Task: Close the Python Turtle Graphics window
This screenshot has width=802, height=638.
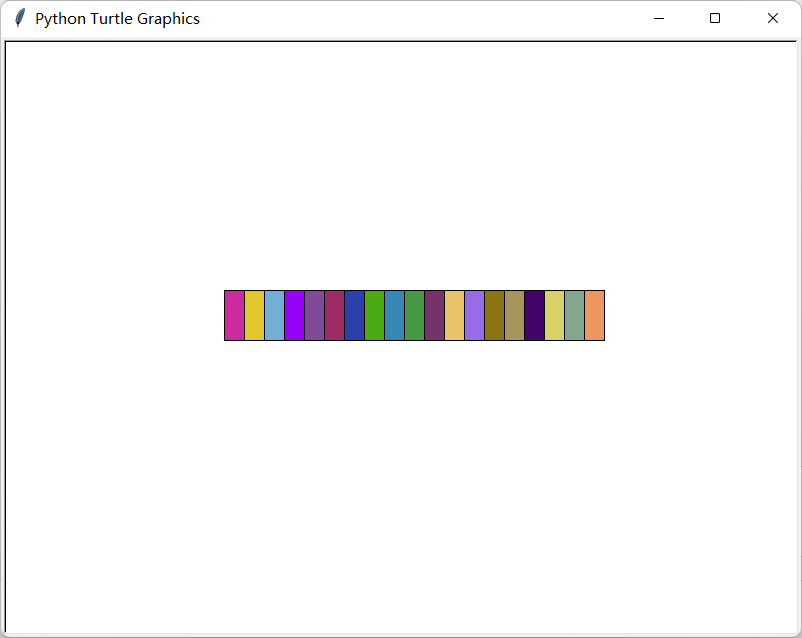Action: (x=772, y=18)
